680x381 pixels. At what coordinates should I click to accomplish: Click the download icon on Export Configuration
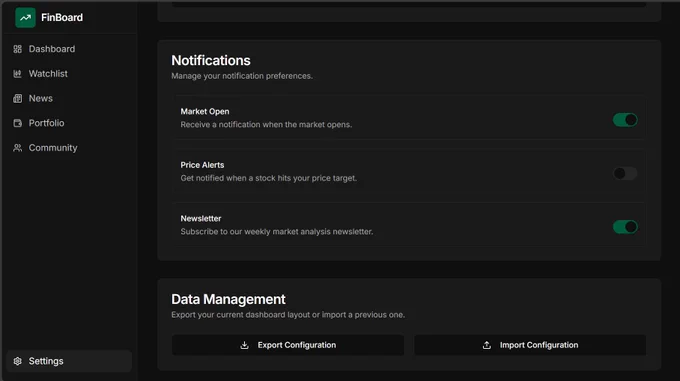pyautogui.click(x=245, y=345)
